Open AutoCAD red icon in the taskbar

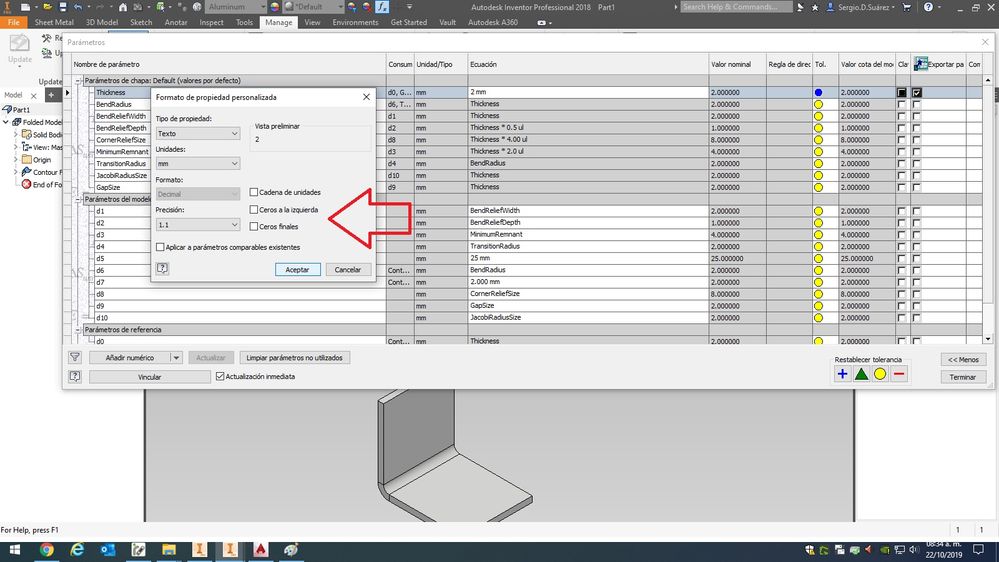[x=261, y=549]
